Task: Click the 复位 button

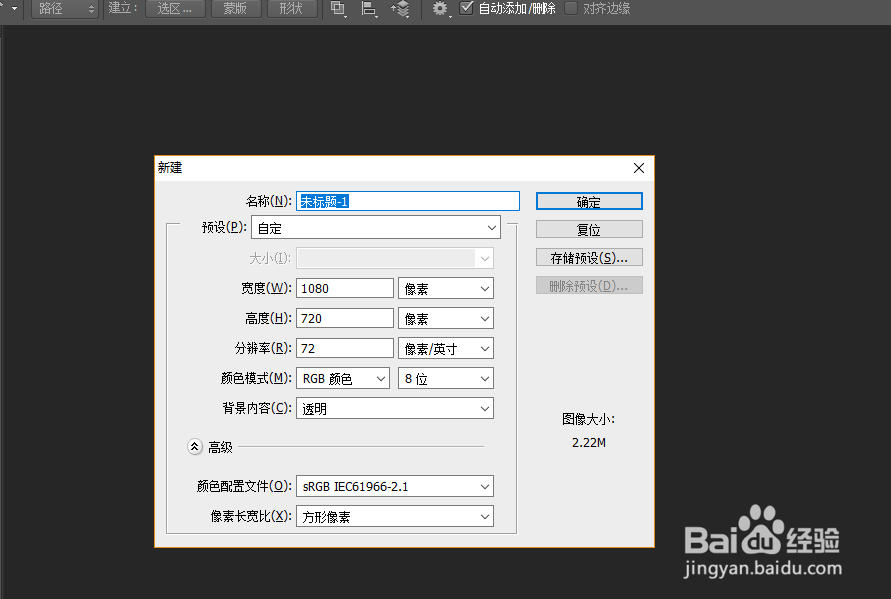Action: pyautogui.click(x=589, y=230)
